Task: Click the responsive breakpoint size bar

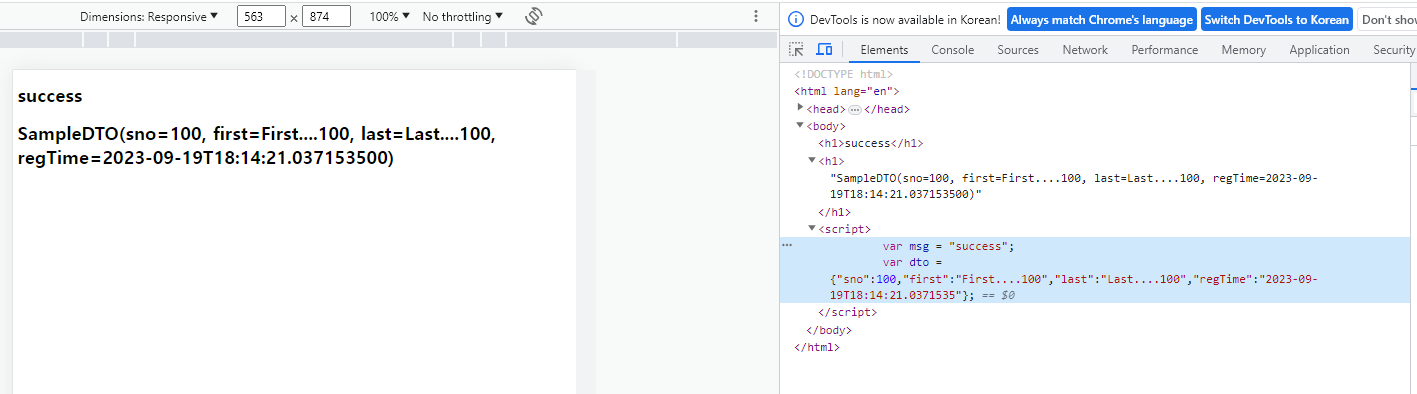Action: [x=389, y=39]
